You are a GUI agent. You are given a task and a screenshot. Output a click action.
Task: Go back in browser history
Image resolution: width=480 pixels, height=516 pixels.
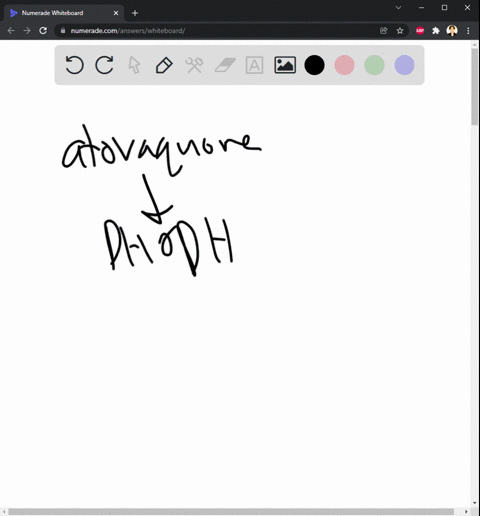coord(11,31)
